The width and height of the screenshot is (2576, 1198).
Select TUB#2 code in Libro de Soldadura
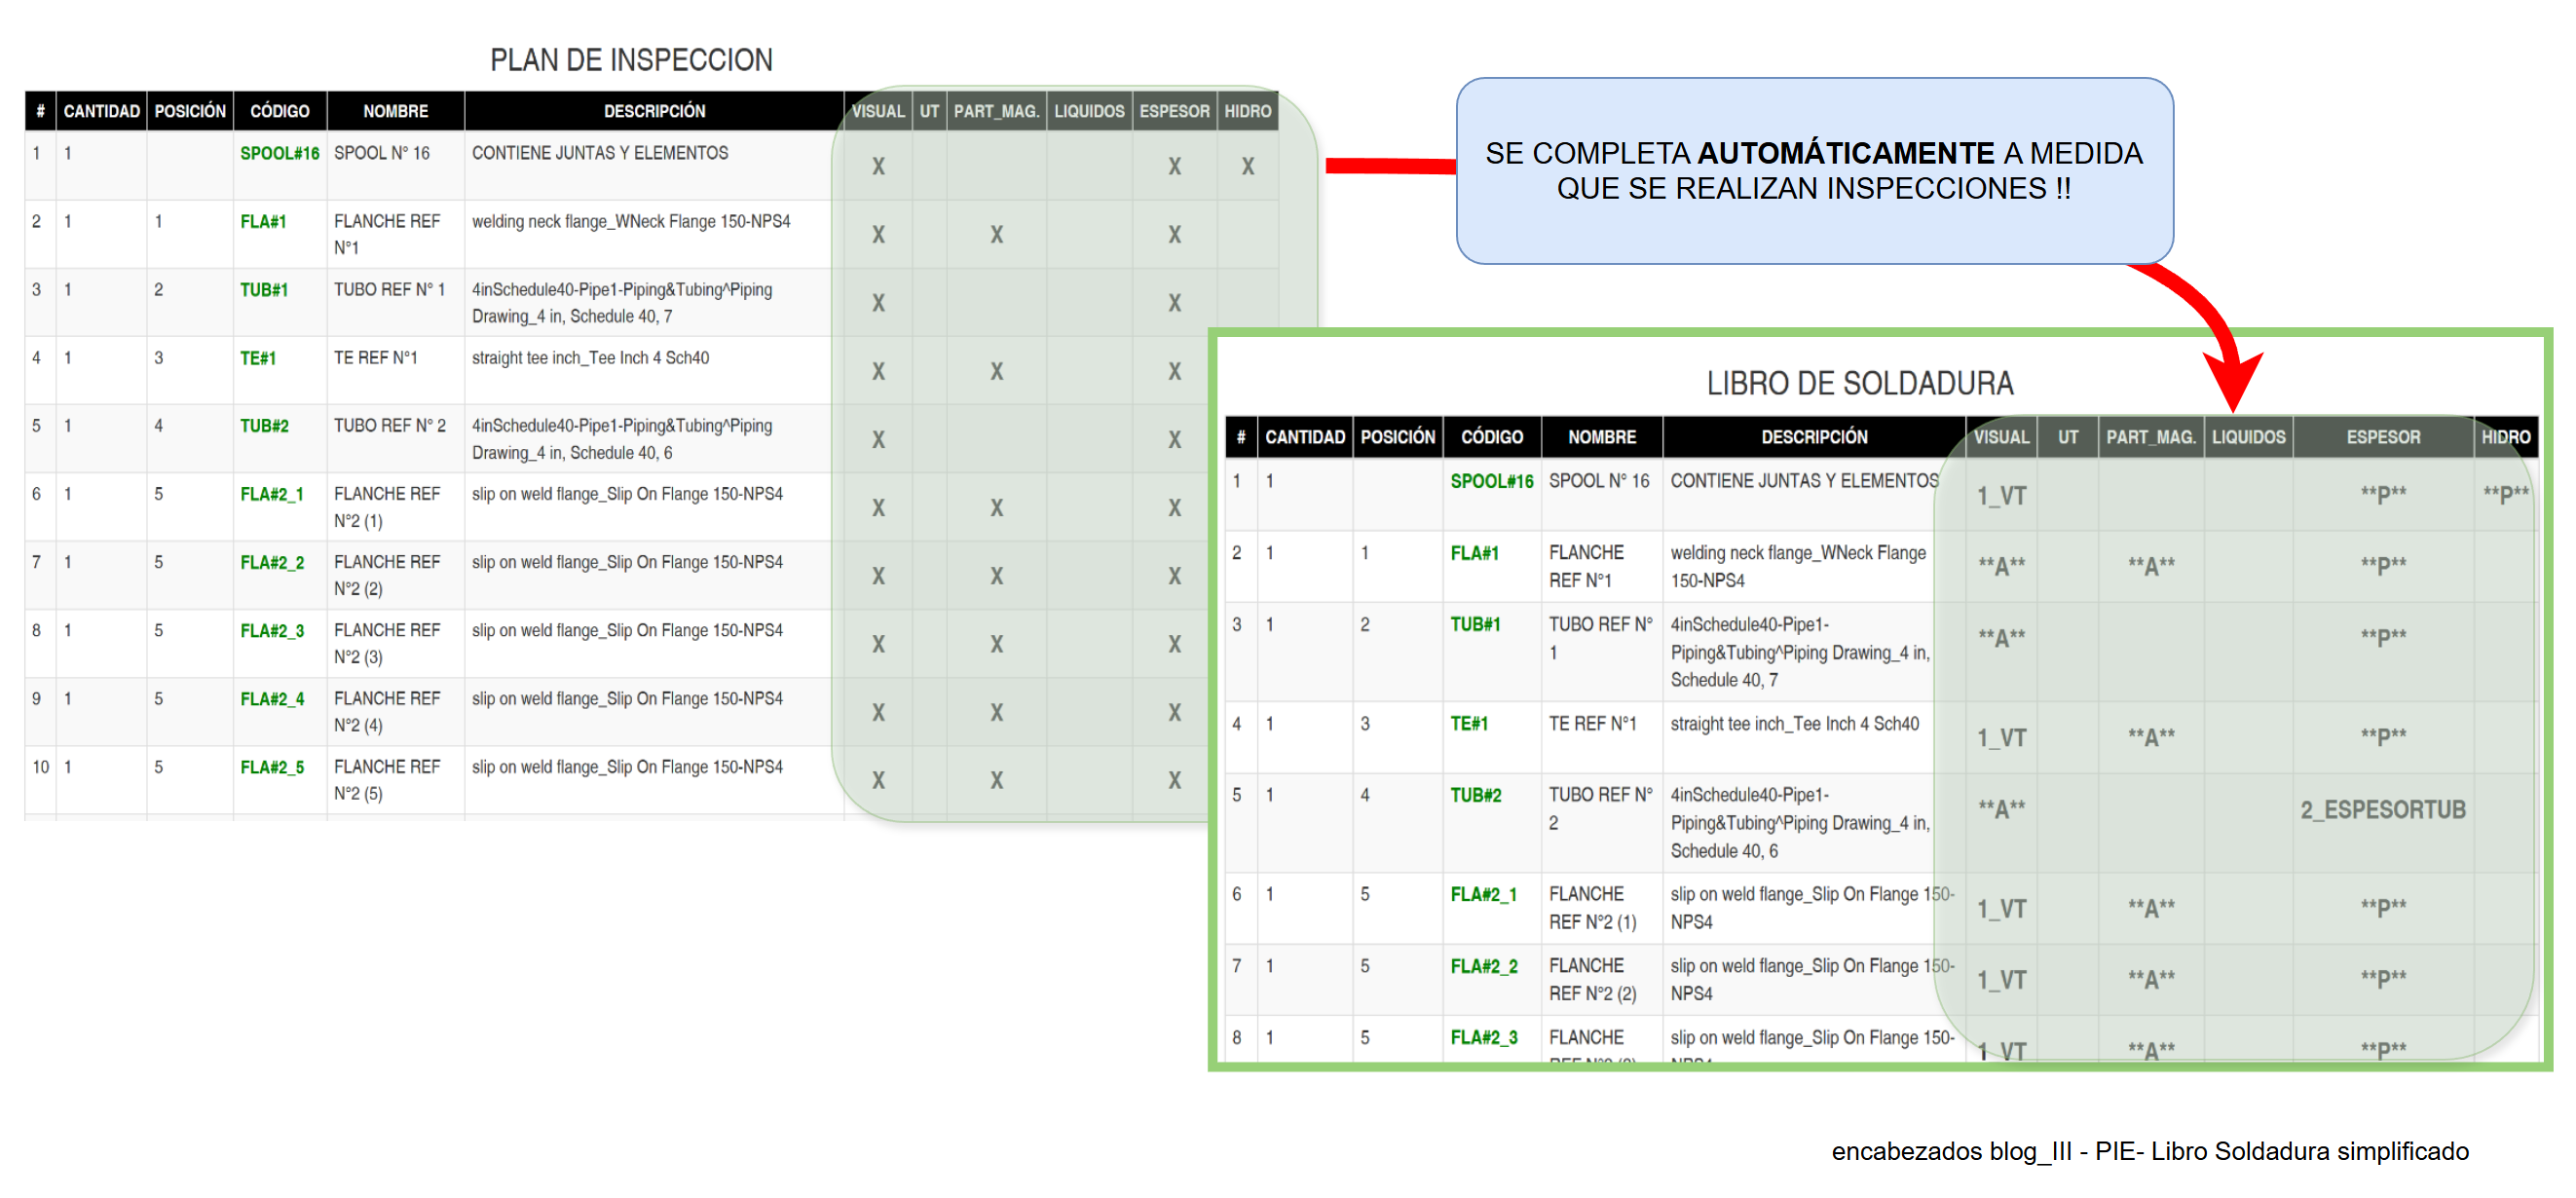1475,795
